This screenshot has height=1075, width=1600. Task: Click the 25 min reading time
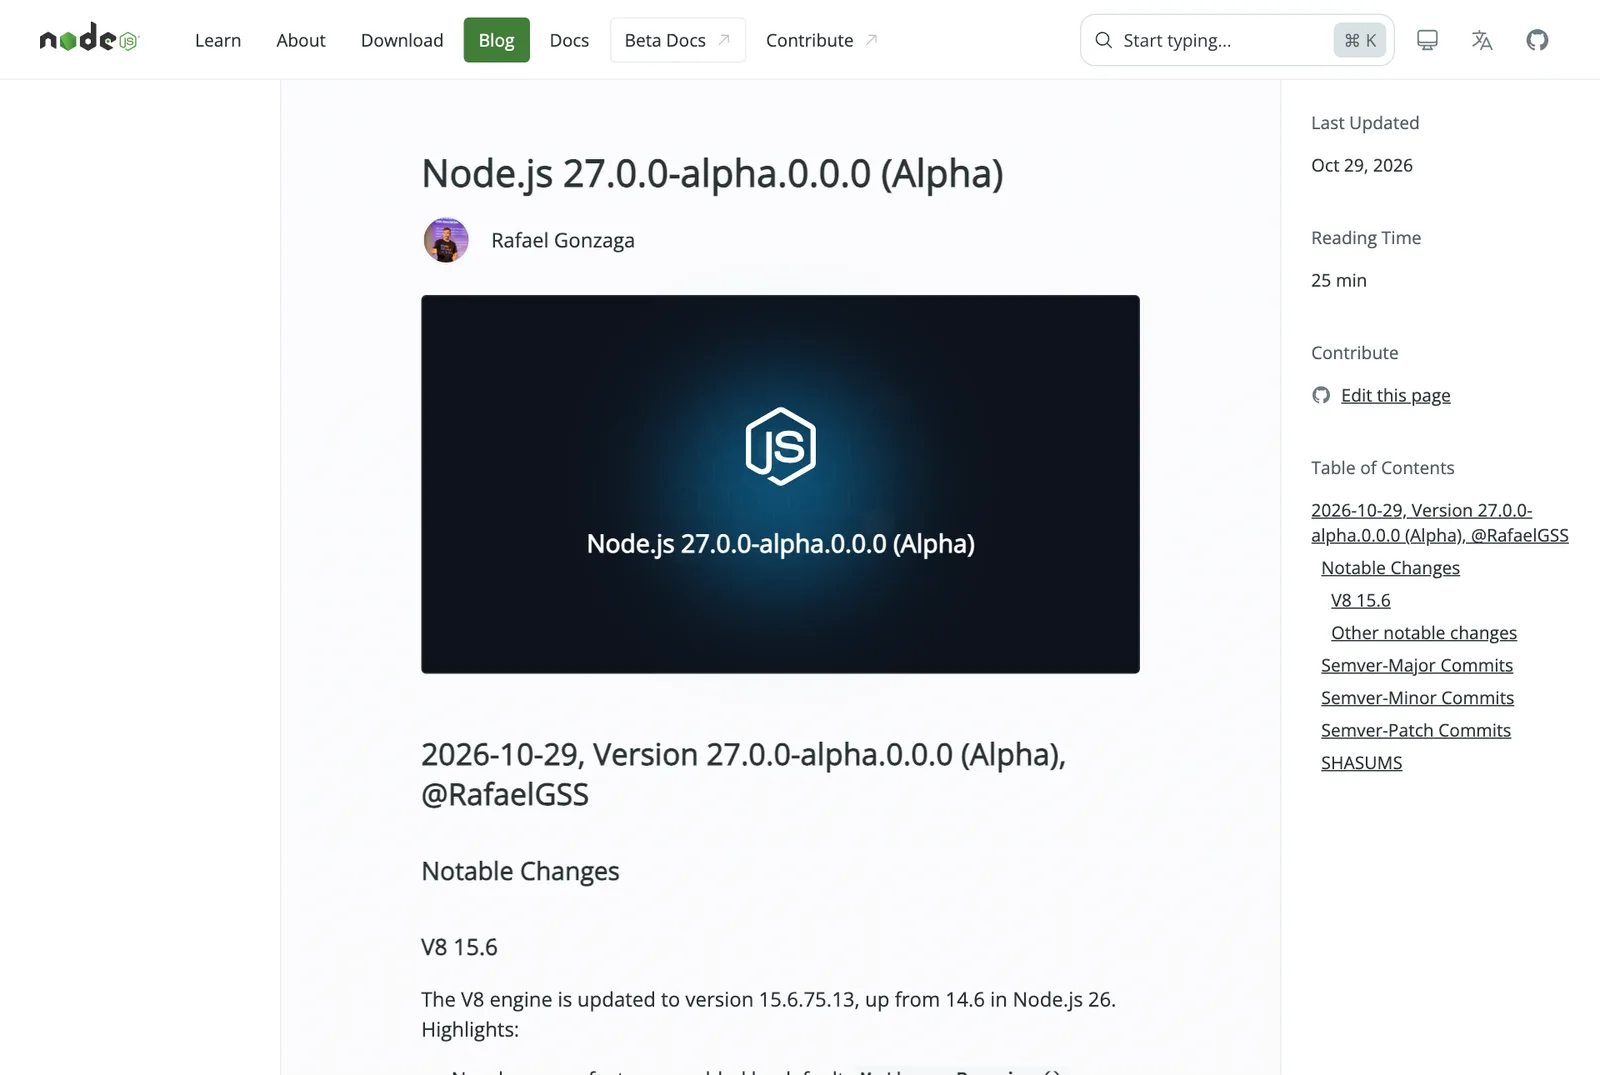[x=1339, y=280]
